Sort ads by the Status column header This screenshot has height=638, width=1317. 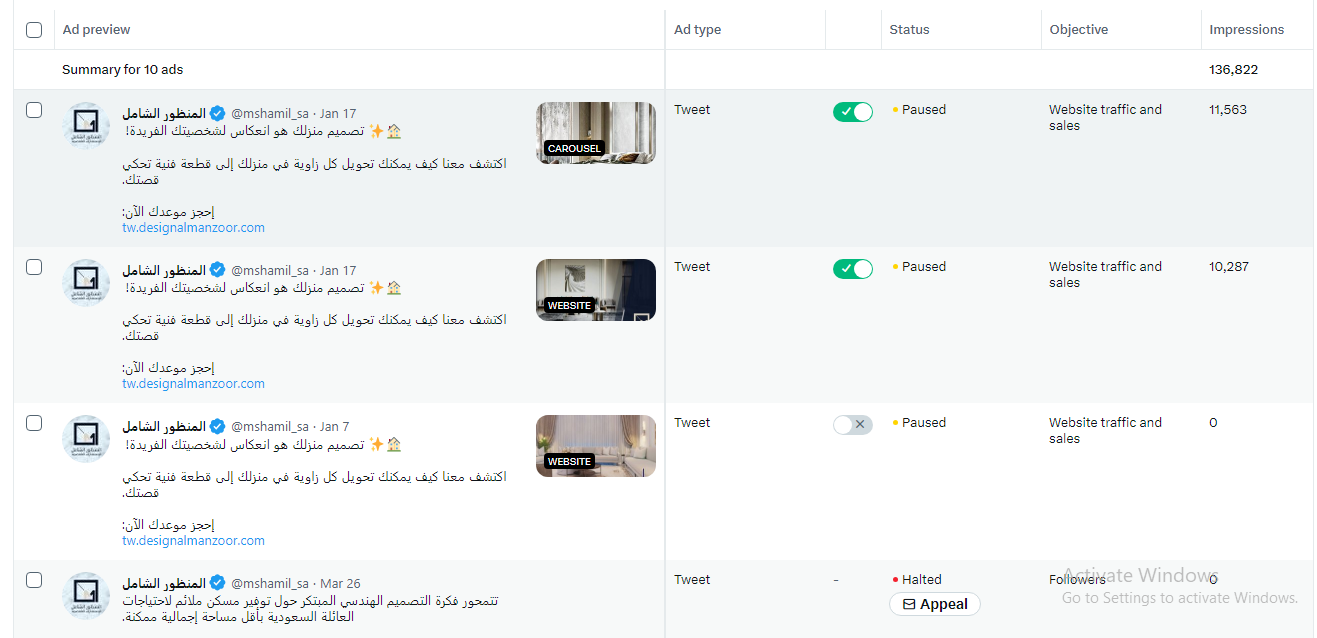tap(910, 30)
